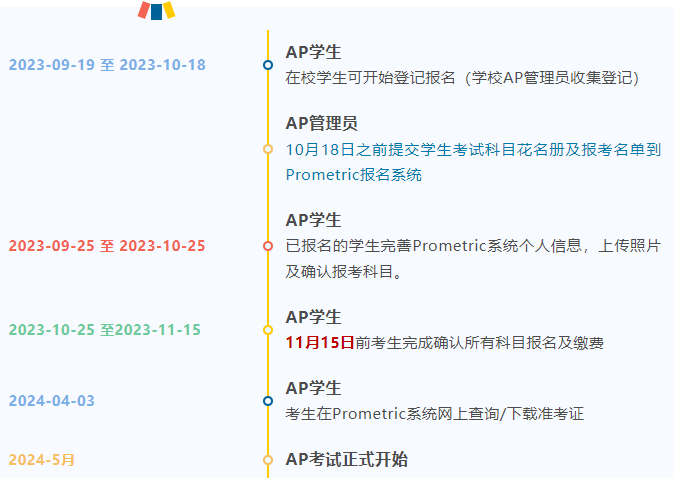Click text 及确认报考科目

tap(343, 272)
